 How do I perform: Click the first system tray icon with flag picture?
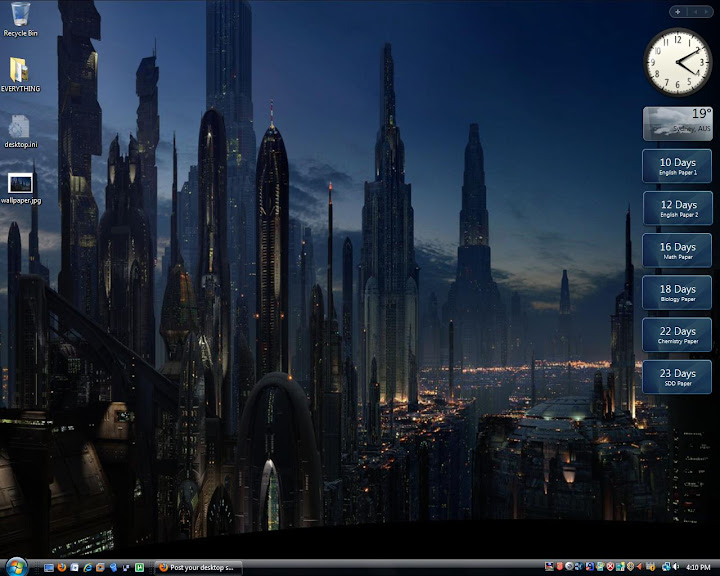pos(549,566)
